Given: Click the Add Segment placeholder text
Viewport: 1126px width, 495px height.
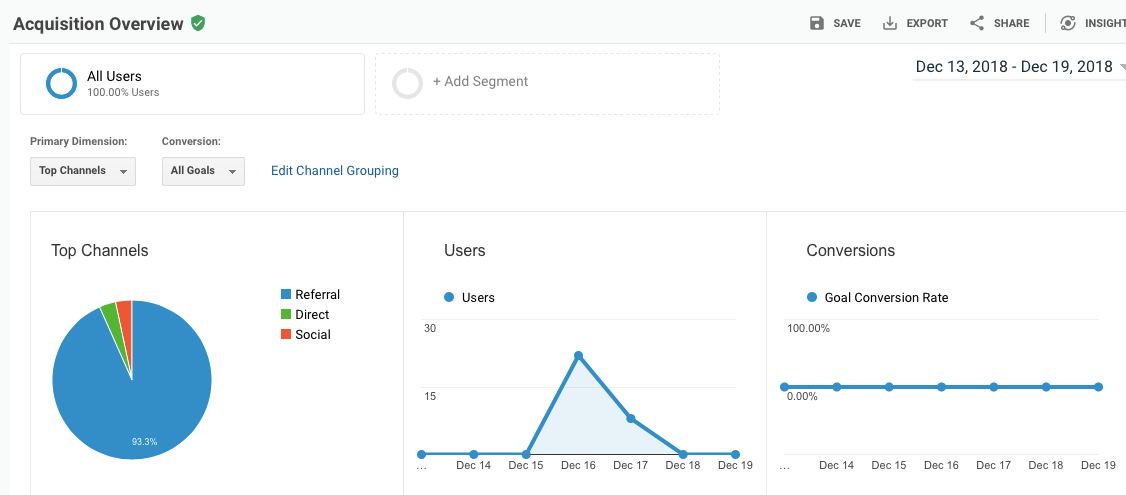Looking at the screenshot, I should coord(480,82).
